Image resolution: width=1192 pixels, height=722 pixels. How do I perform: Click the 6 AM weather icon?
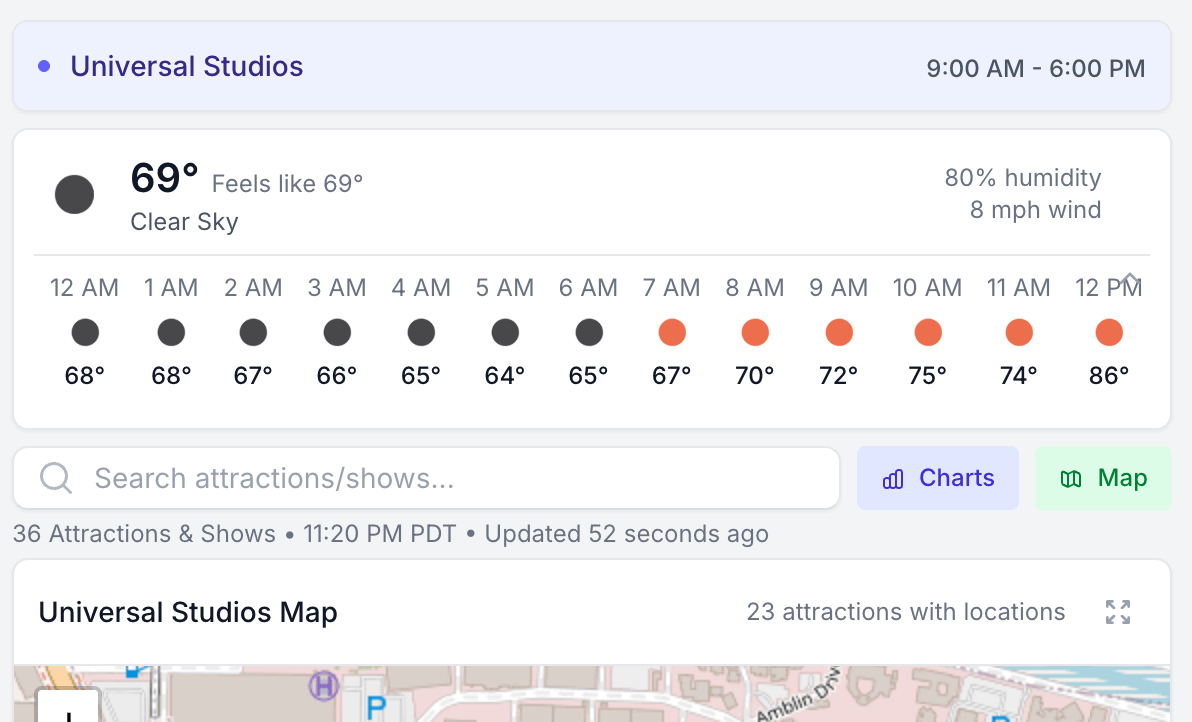tap(589, 332)
